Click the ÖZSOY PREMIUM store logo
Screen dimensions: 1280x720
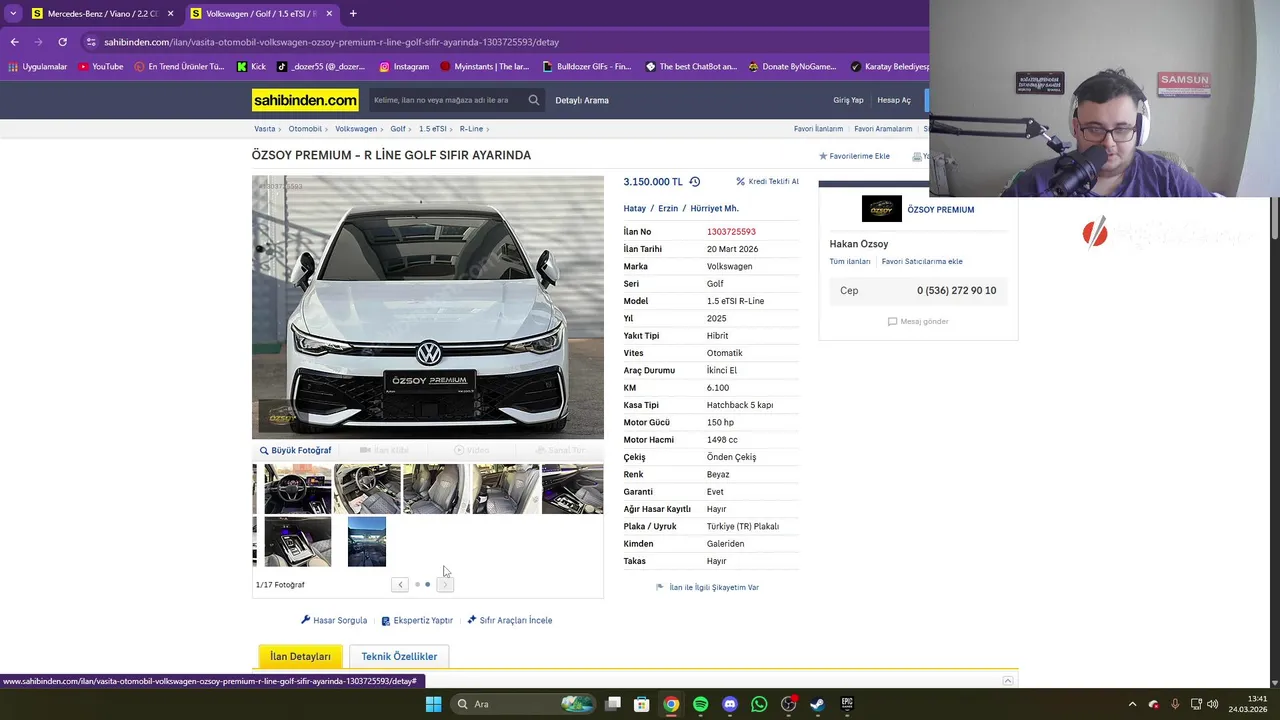[x=881, y=209]
